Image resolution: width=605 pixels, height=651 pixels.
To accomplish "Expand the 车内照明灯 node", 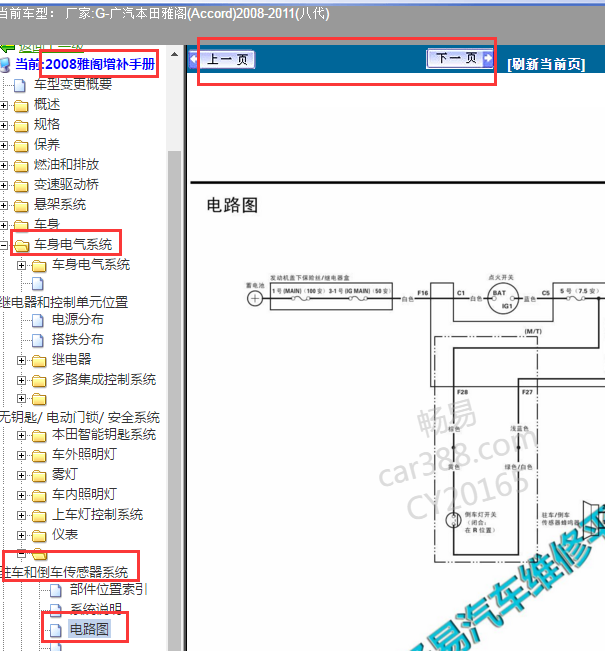I will (21, 495).
